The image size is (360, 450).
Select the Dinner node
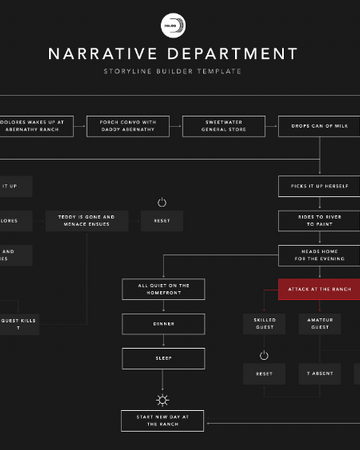pos(163,324)
